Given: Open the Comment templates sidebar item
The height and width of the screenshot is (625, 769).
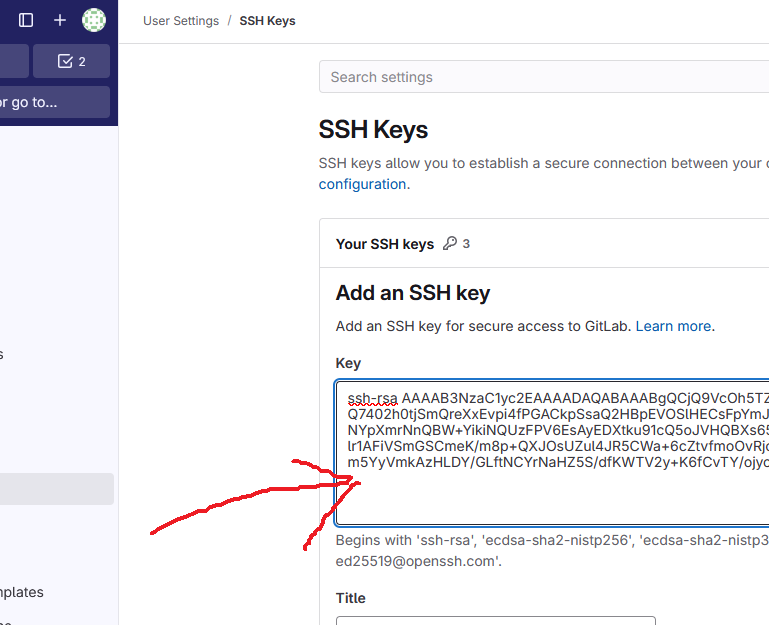Looking at the screenshot, I should 22,592.
